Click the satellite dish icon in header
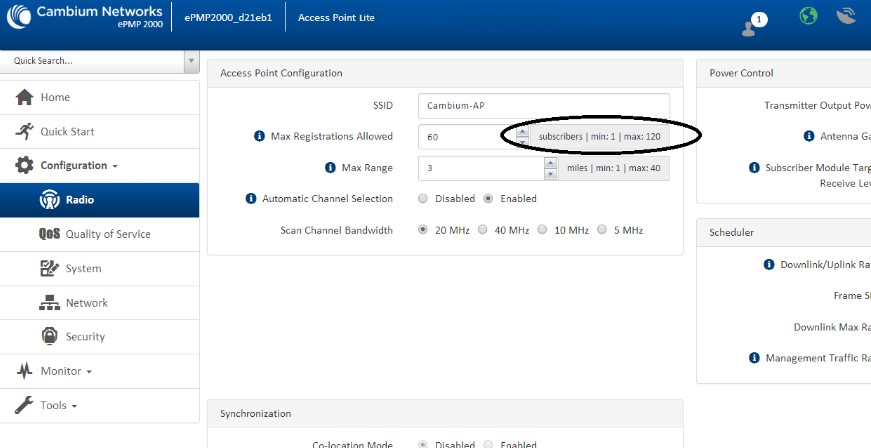This screenshot has height=448, width=871. pos(847,16)
